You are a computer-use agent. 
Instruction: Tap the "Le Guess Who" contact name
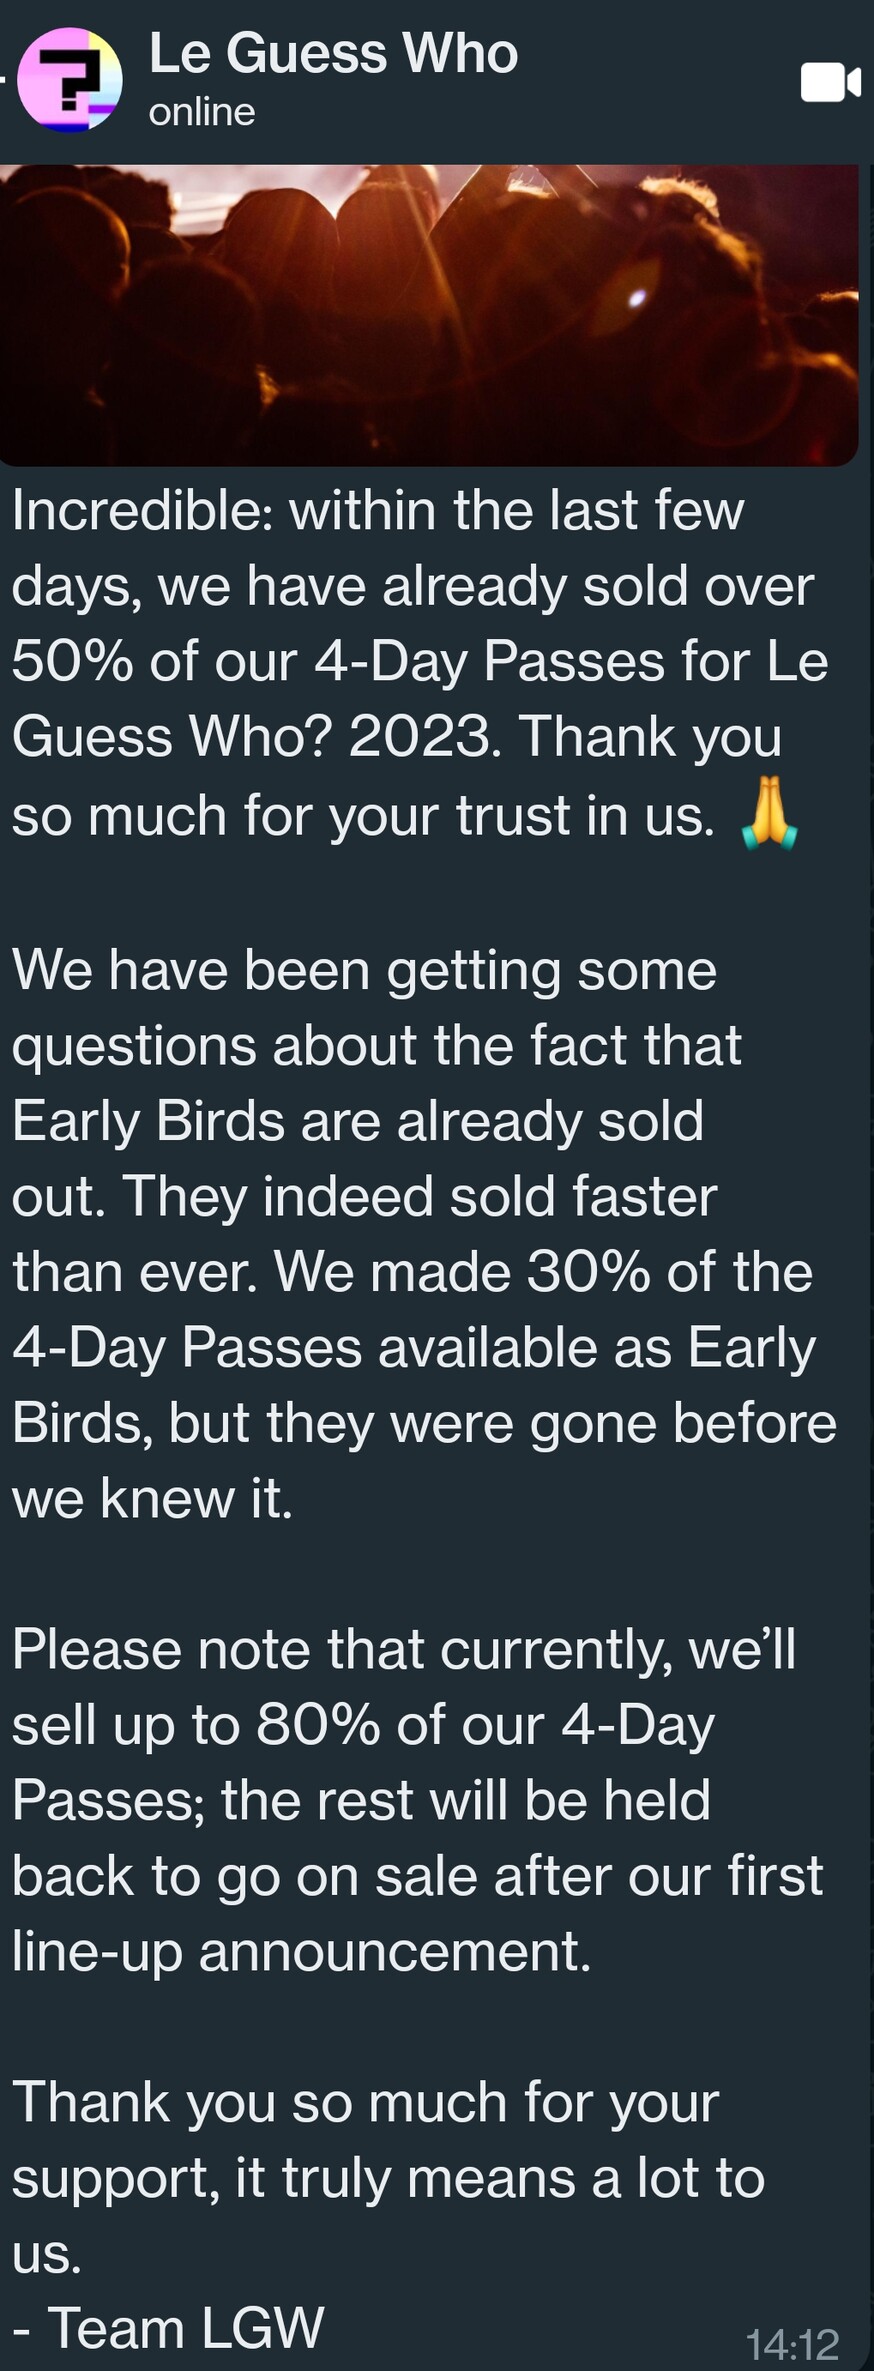(333, 53)
